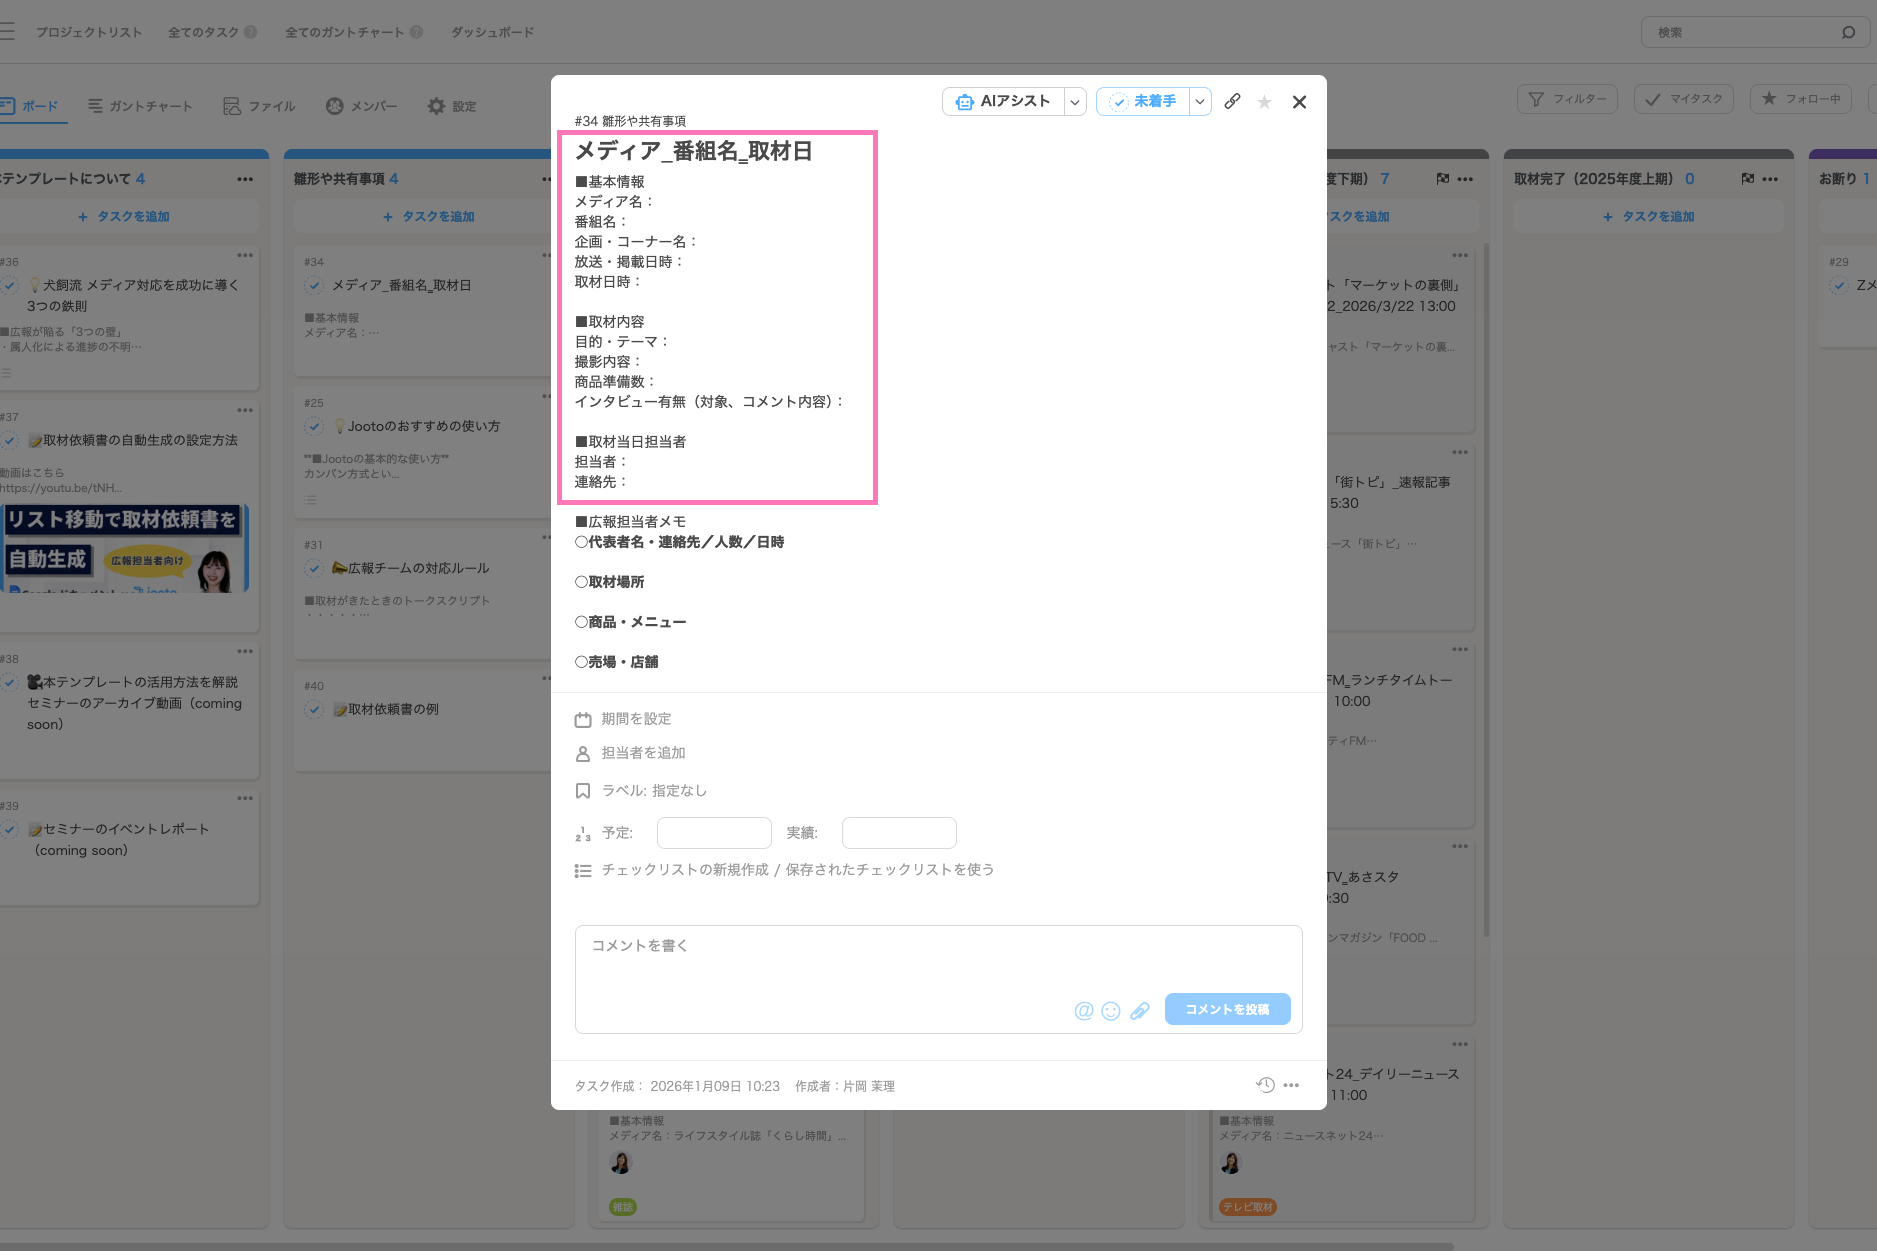Switch to the ガントチャート tab

[141, 106]
